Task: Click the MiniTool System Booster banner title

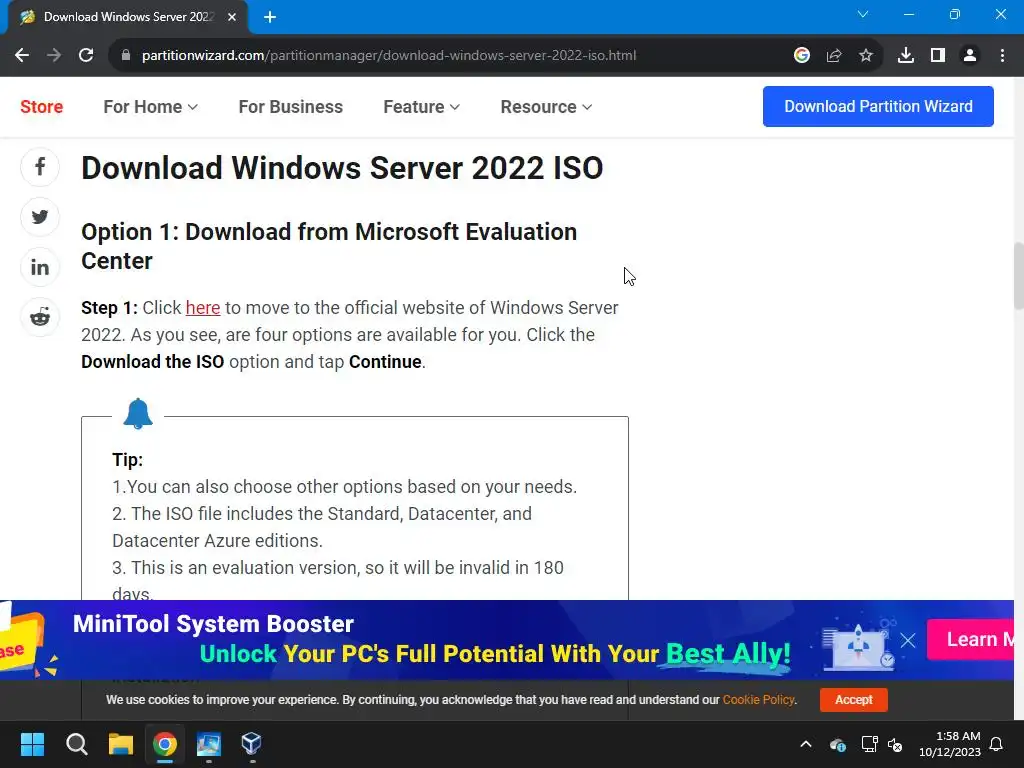Action: tap(213, 624)
